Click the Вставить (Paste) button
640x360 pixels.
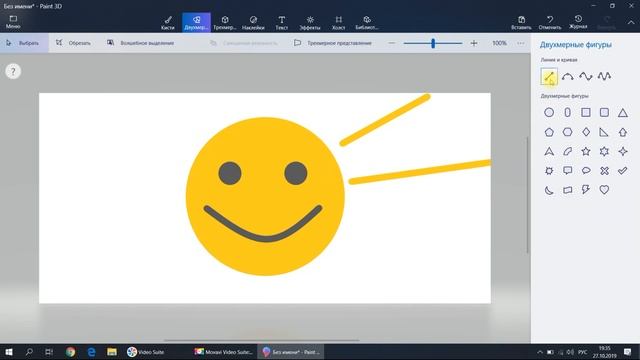(521, 22)
